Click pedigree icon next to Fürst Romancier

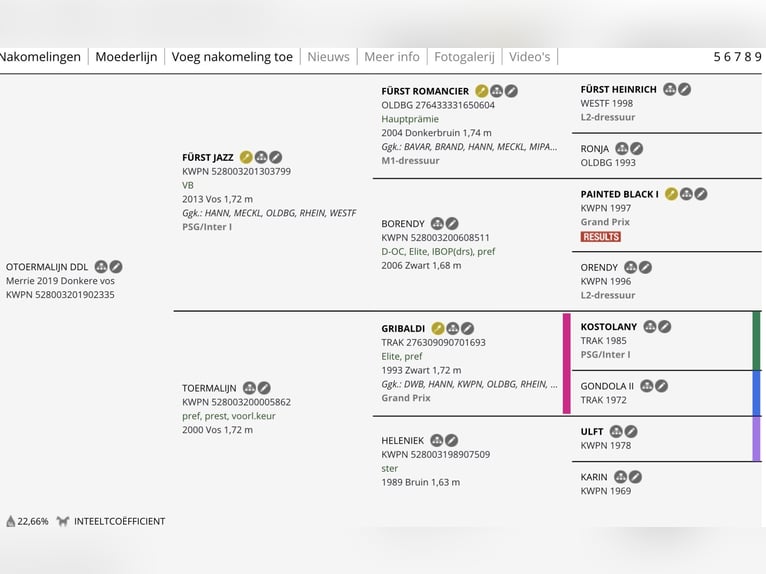pos(496,91)
